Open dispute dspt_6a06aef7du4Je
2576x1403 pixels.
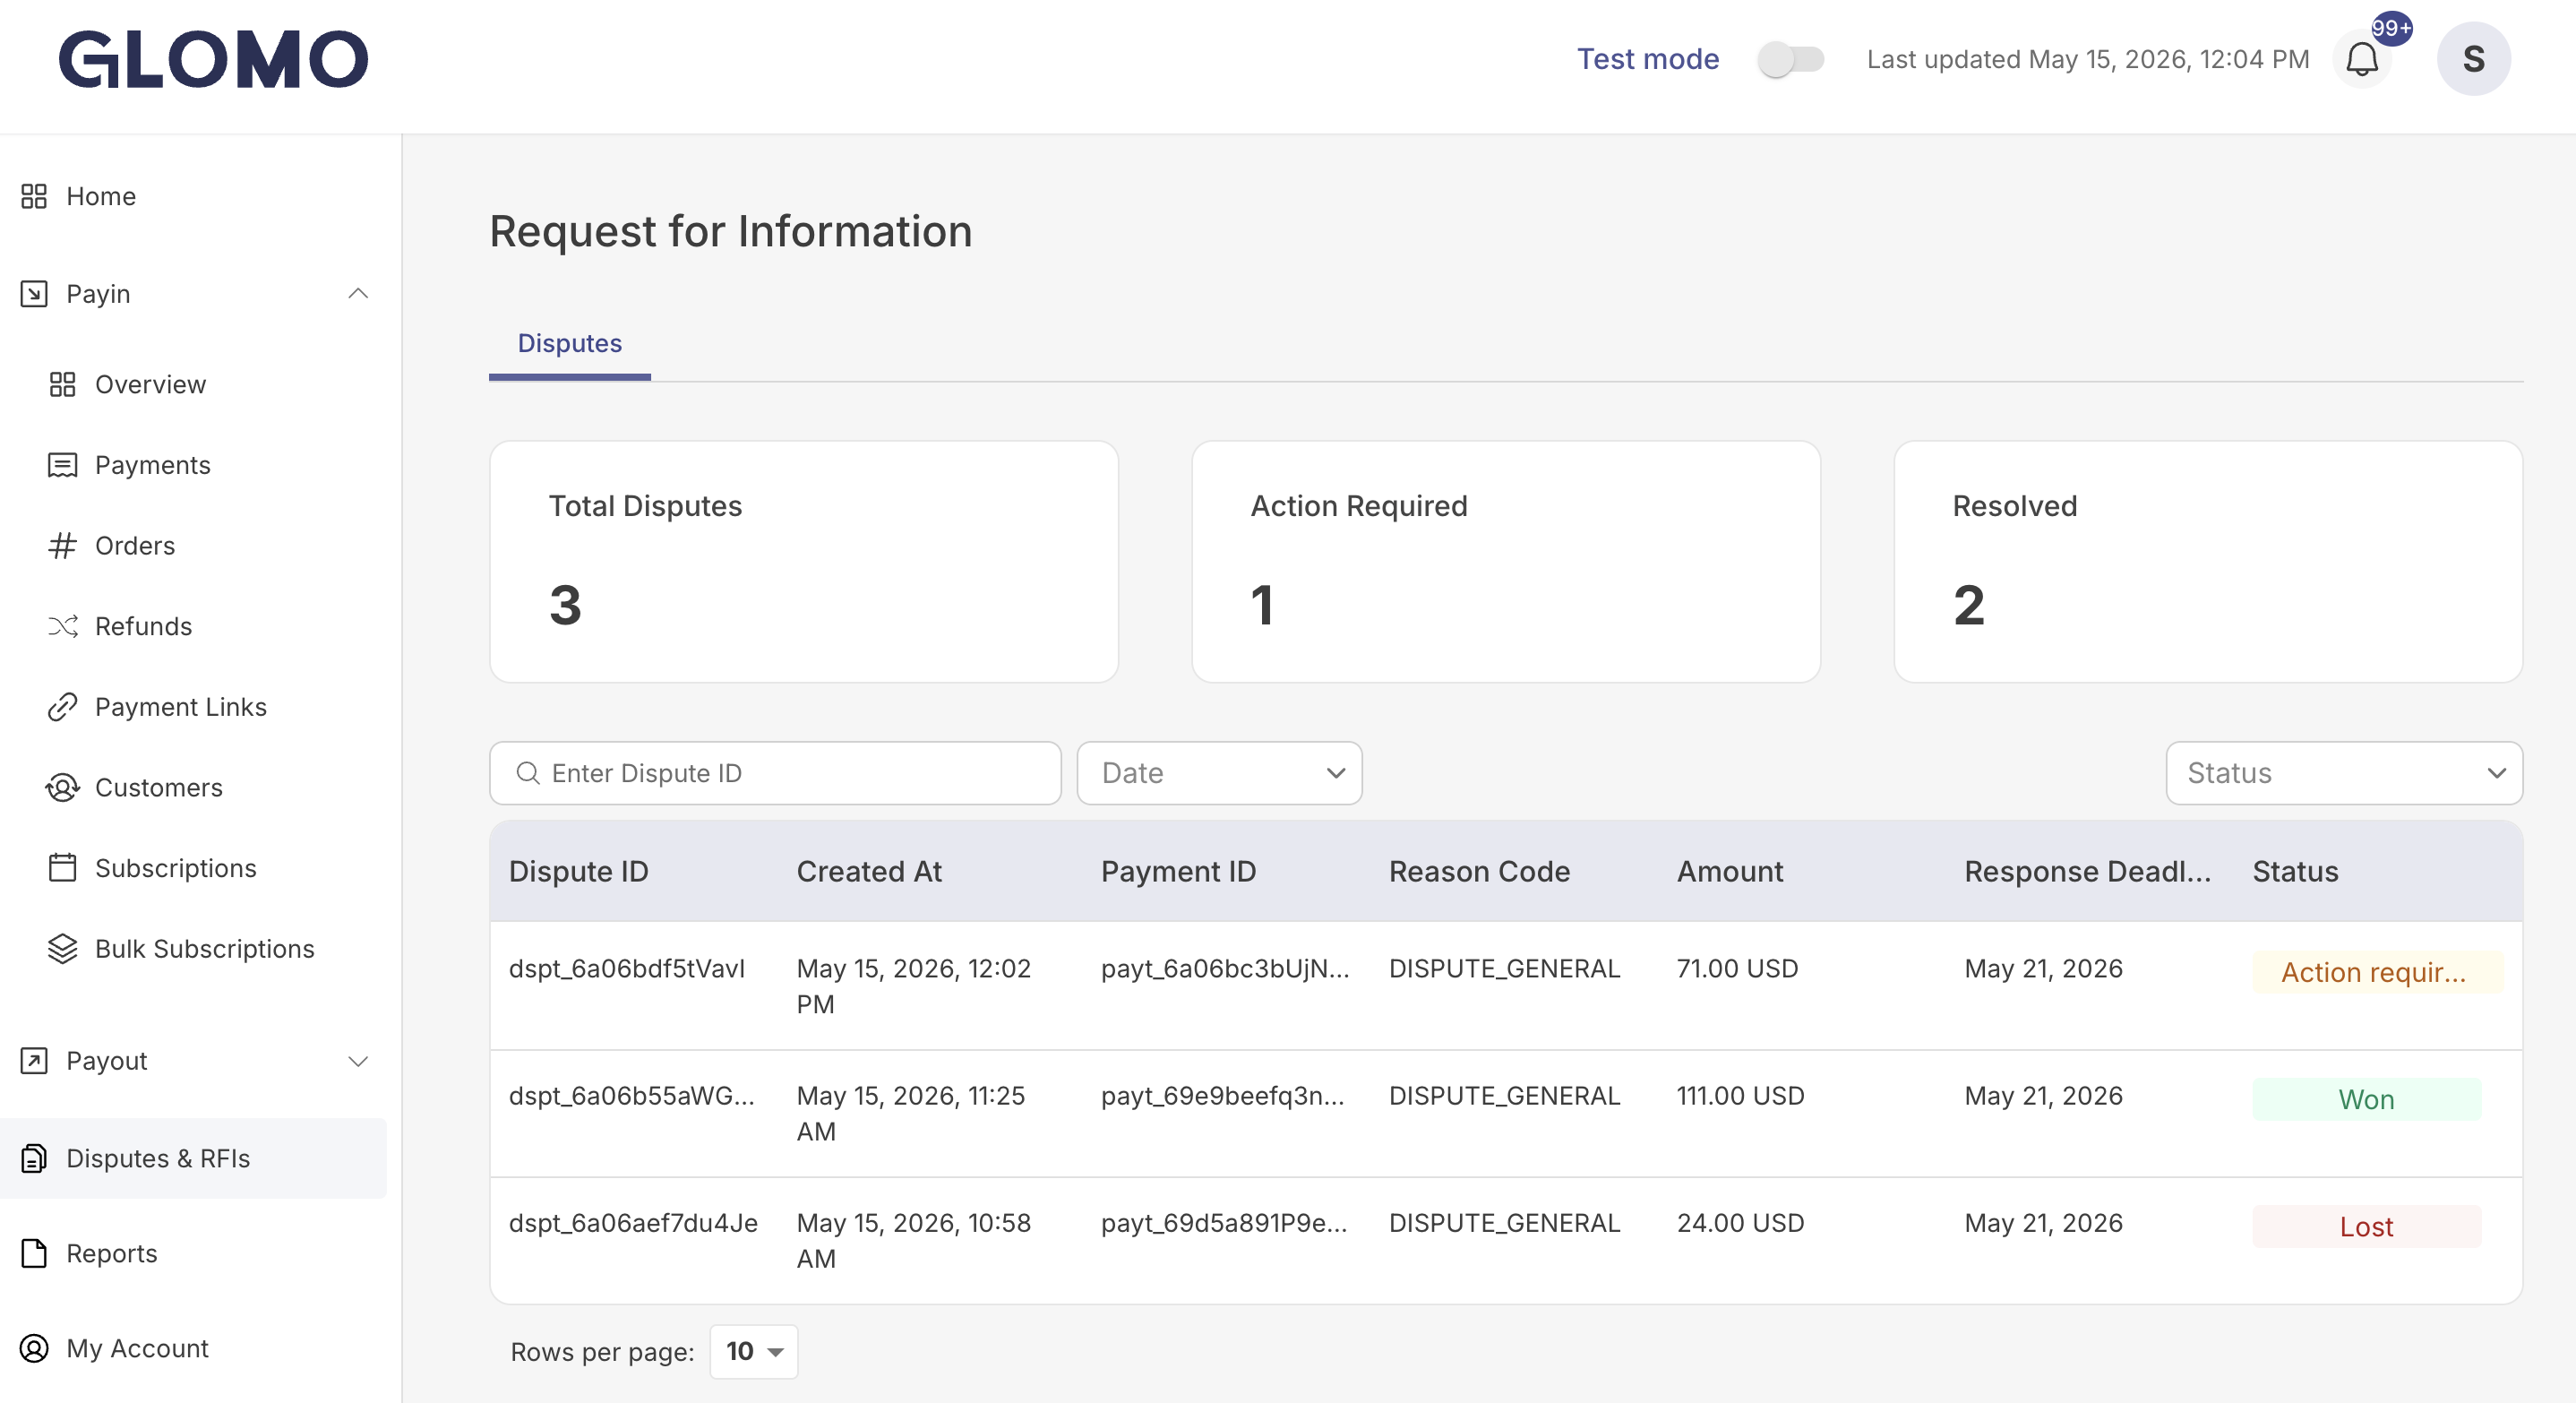(x=634, y=1223)
